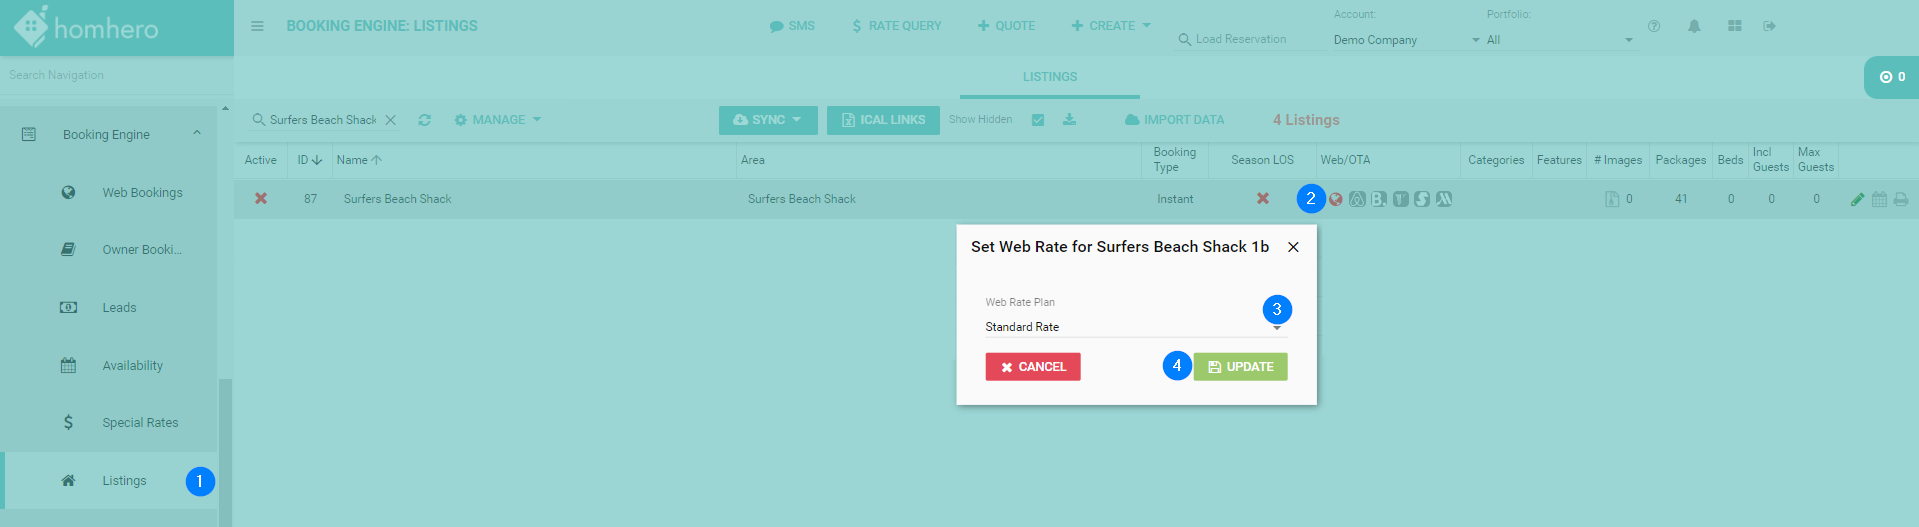Toggle the Active red X for listing 87
Image resolution: width=1919 pixels, height=527 pixels.
[261, 199]
